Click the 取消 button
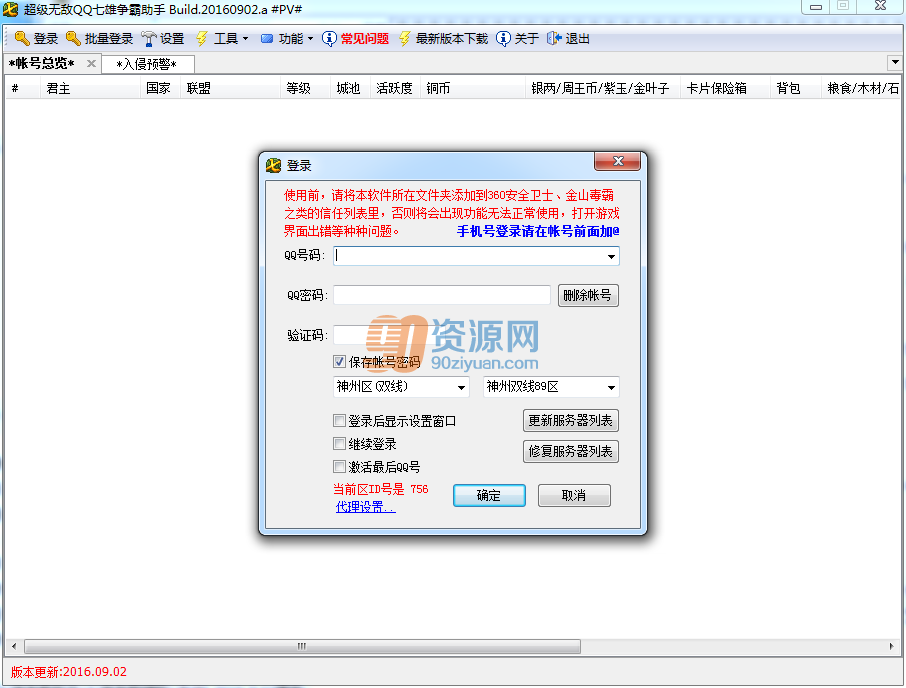This screenshot has height=688, width=906. point(574,495)
